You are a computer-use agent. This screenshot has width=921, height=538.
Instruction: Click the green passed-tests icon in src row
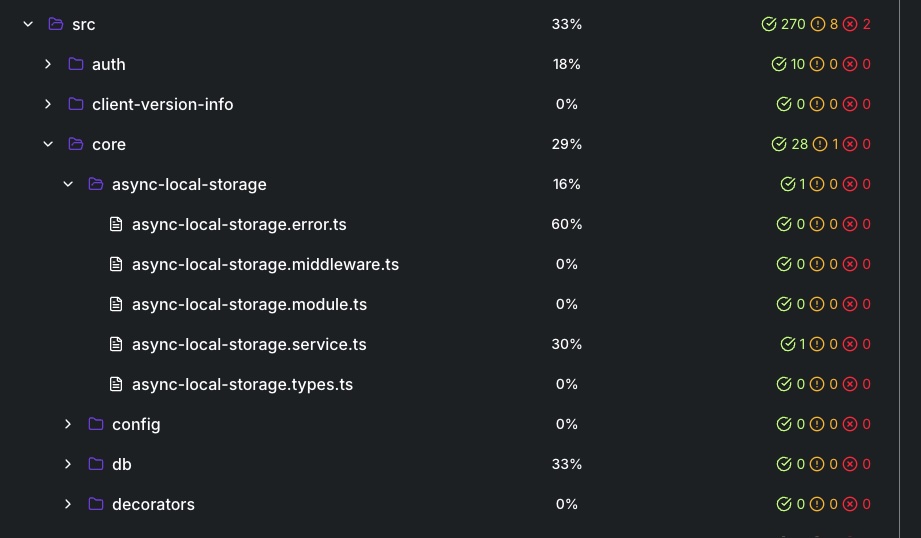(x=768, y=24)
